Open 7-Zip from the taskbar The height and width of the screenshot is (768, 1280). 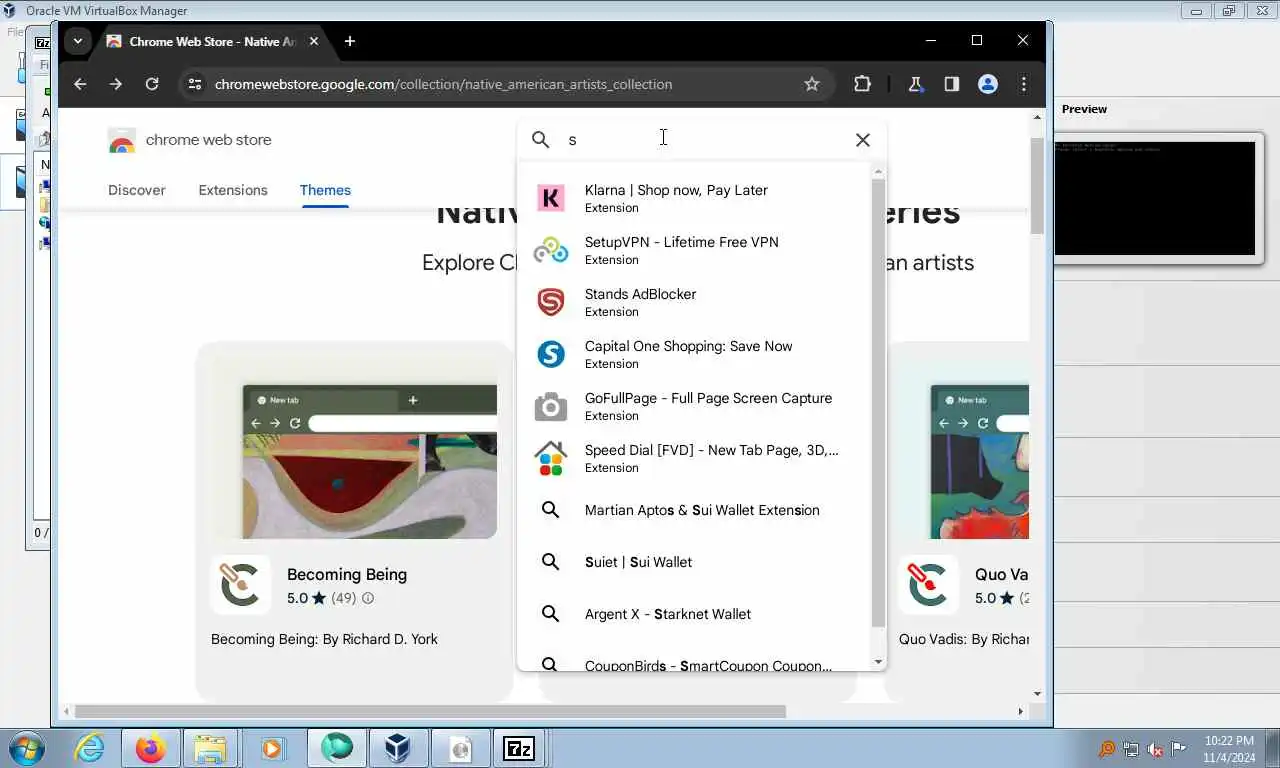(x=519, y=748)
